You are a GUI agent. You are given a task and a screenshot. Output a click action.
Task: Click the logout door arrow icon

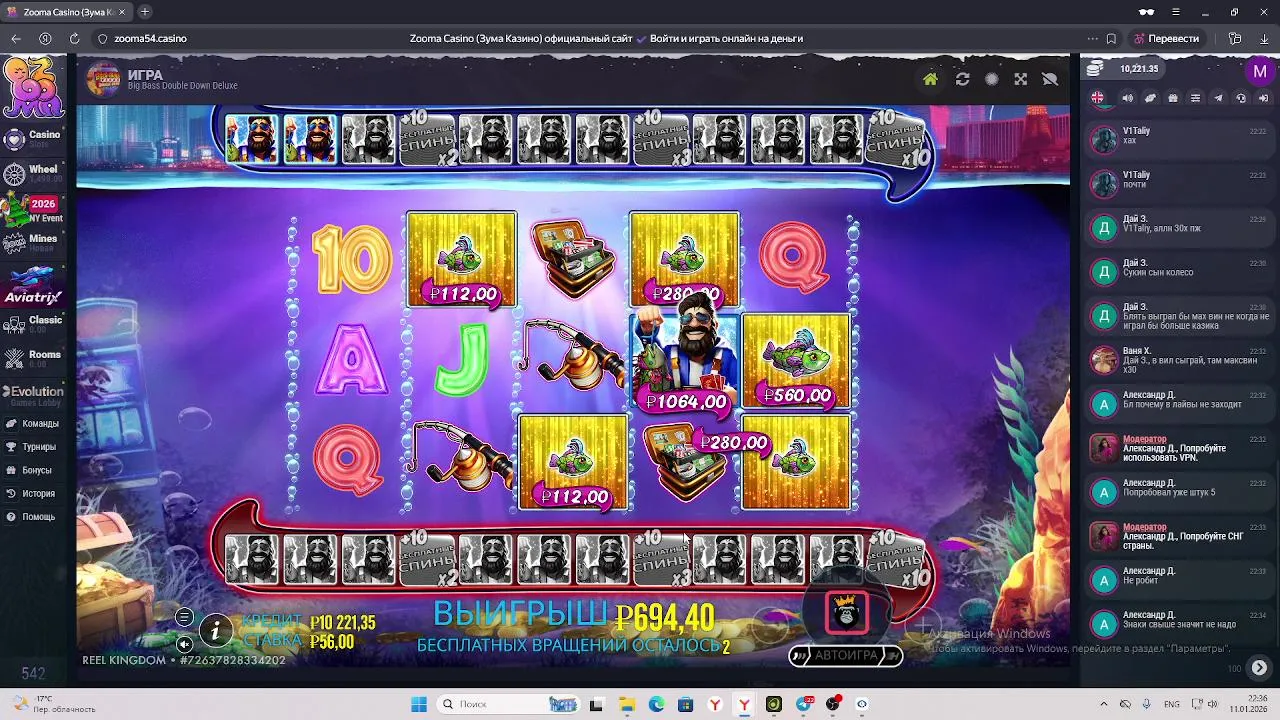click(x=1263, y=98)
